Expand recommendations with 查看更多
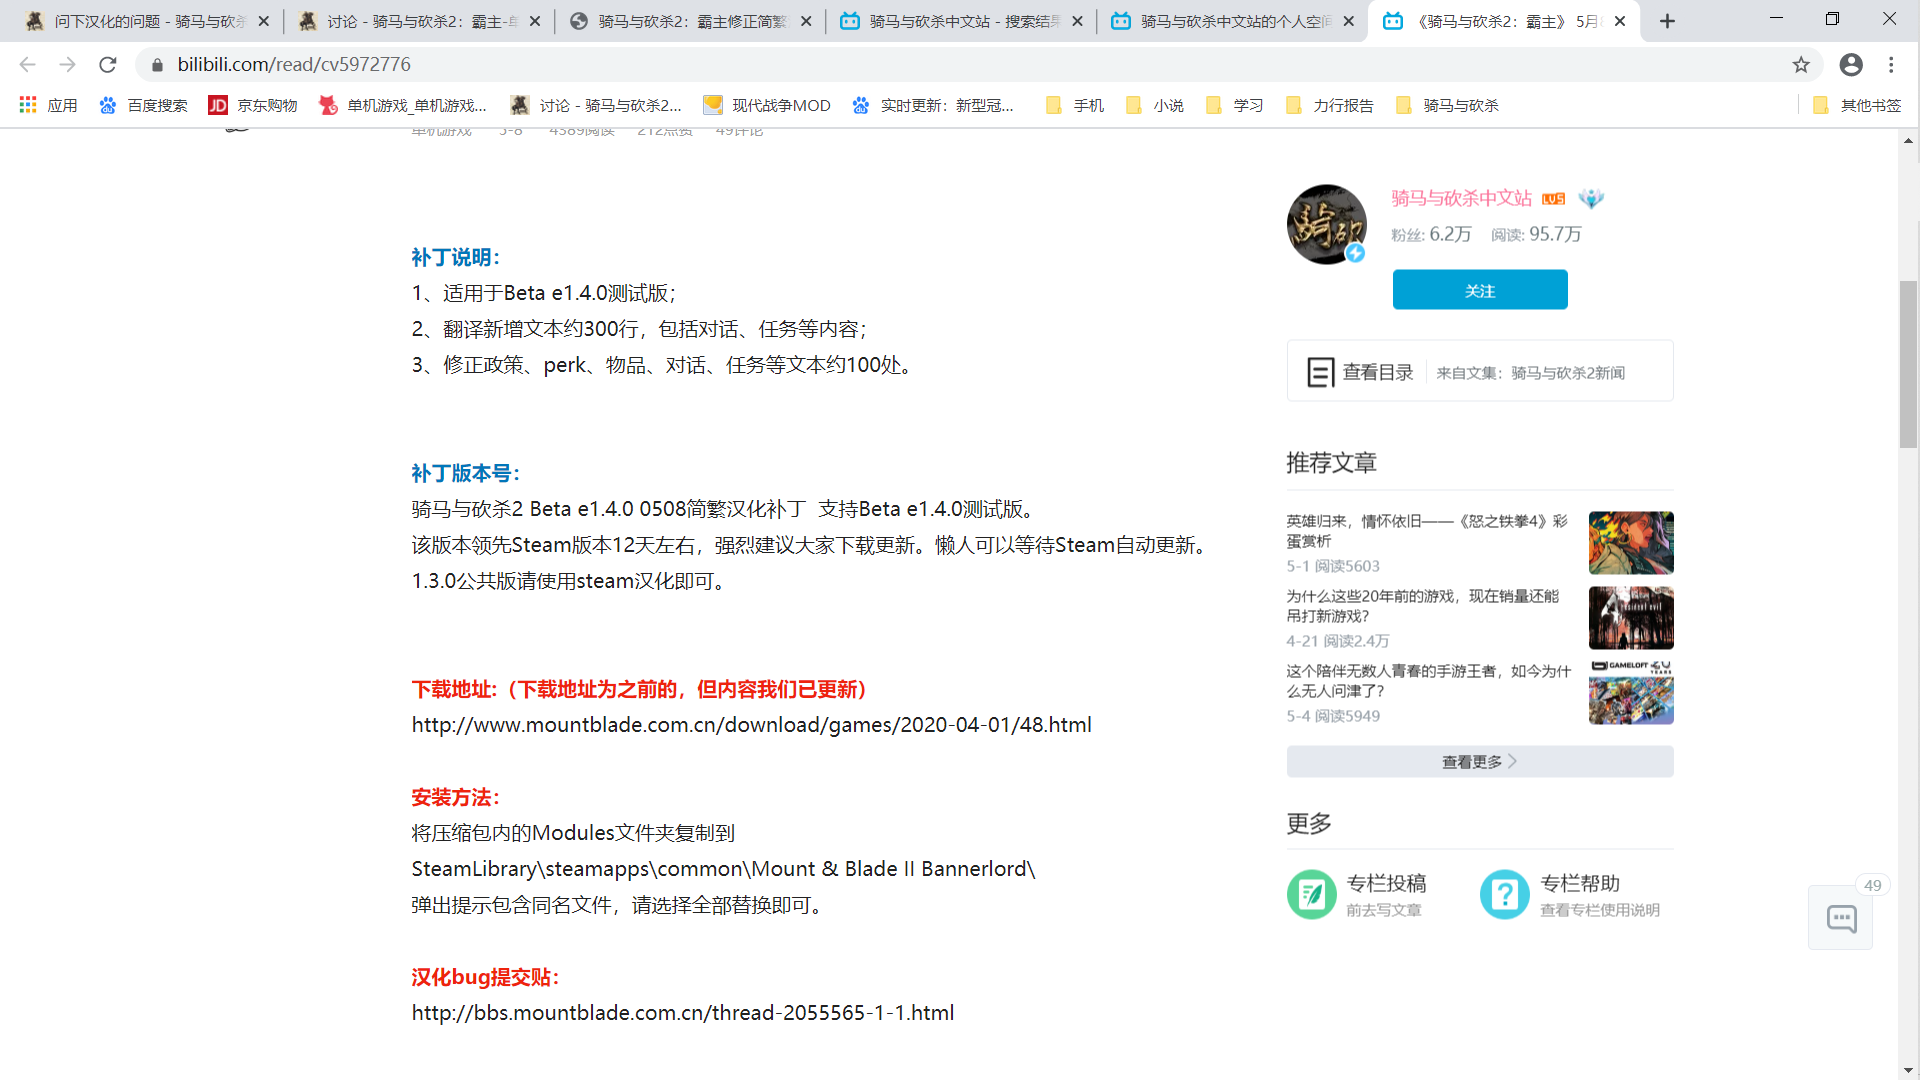Screen dimensions: 1920x1080 (1480, 761)
